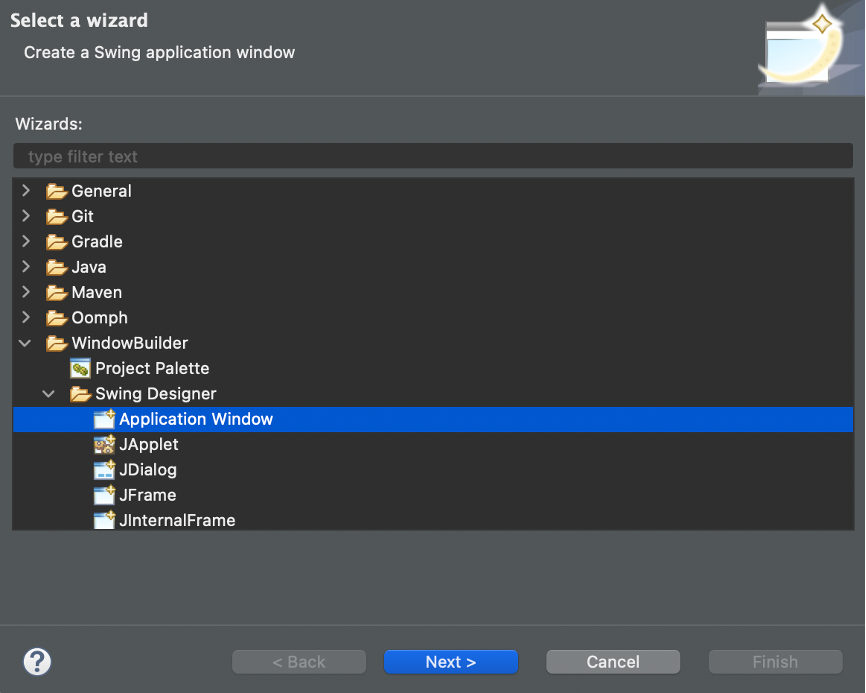Select the Project Palette label
Screen dimensions: 866x693
pyautogui.click(x=152, y=368)
